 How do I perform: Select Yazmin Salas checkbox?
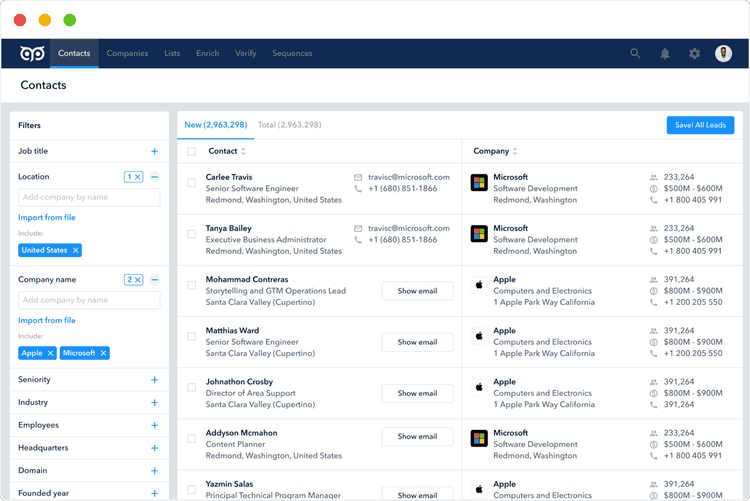pos(192,490)
